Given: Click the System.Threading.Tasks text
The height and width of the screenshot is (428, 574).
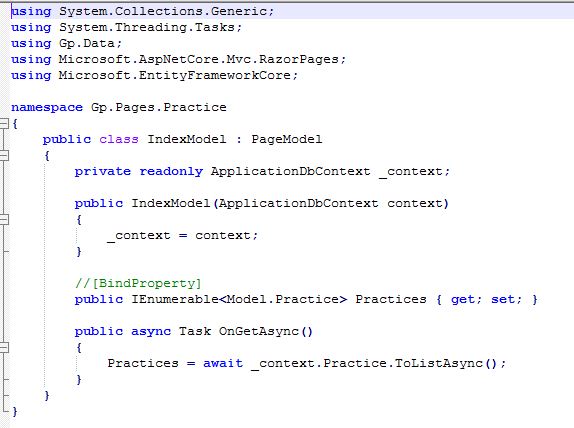Looking at the screenshot, I should (x=150, y=27).
